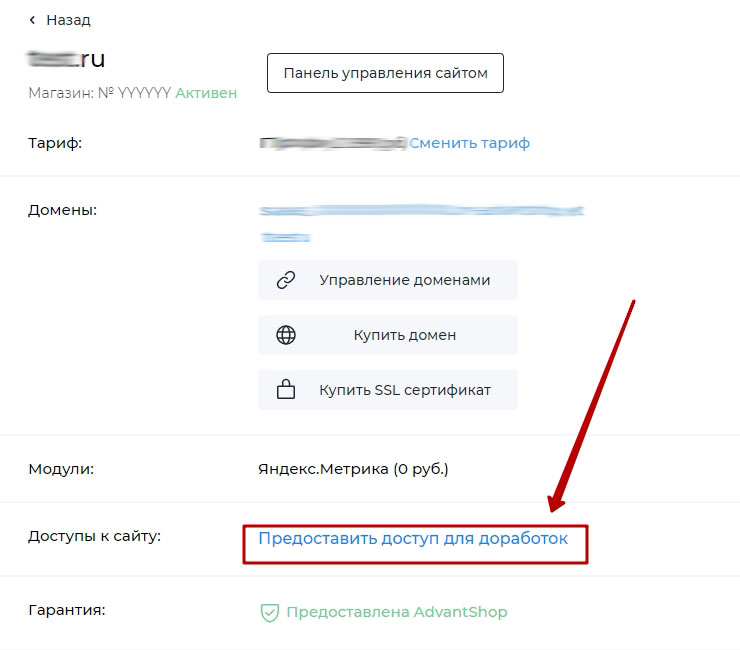Click the site name heading ending in .ru

coord(67,59)
